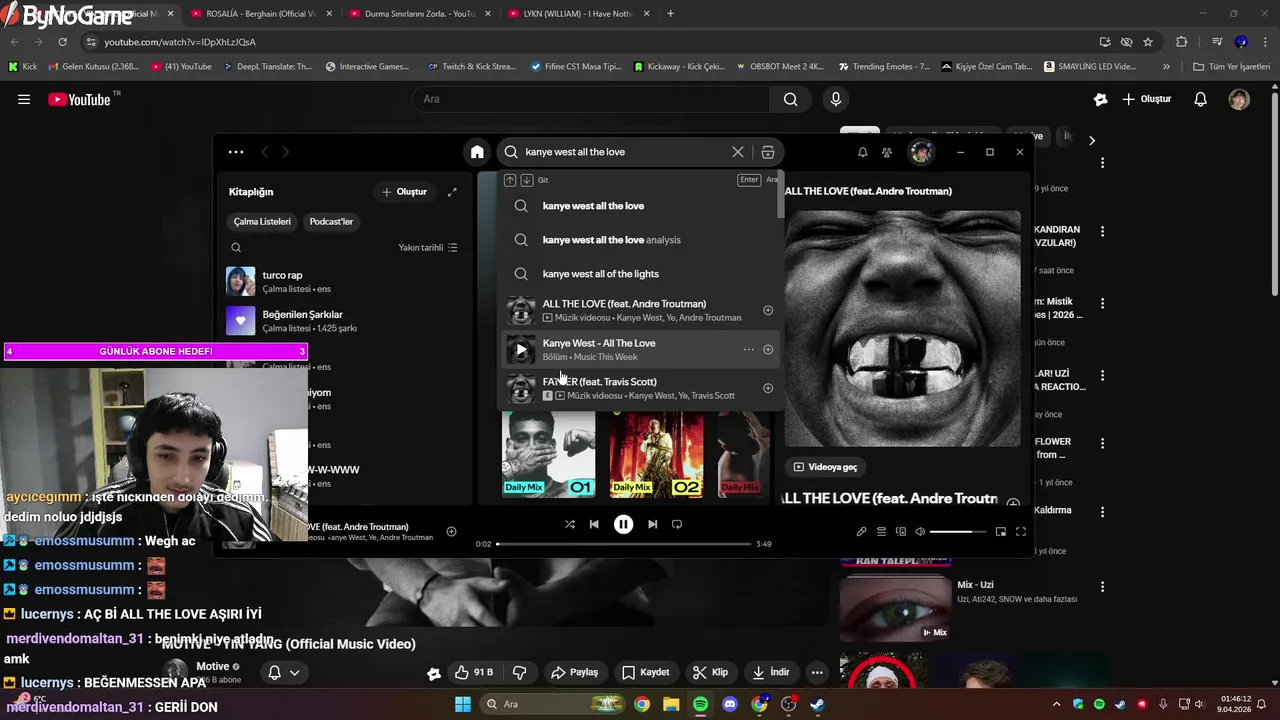Open Daily Mix 01 card
This screenshot has height=720, width=1280.
(548, 454)
